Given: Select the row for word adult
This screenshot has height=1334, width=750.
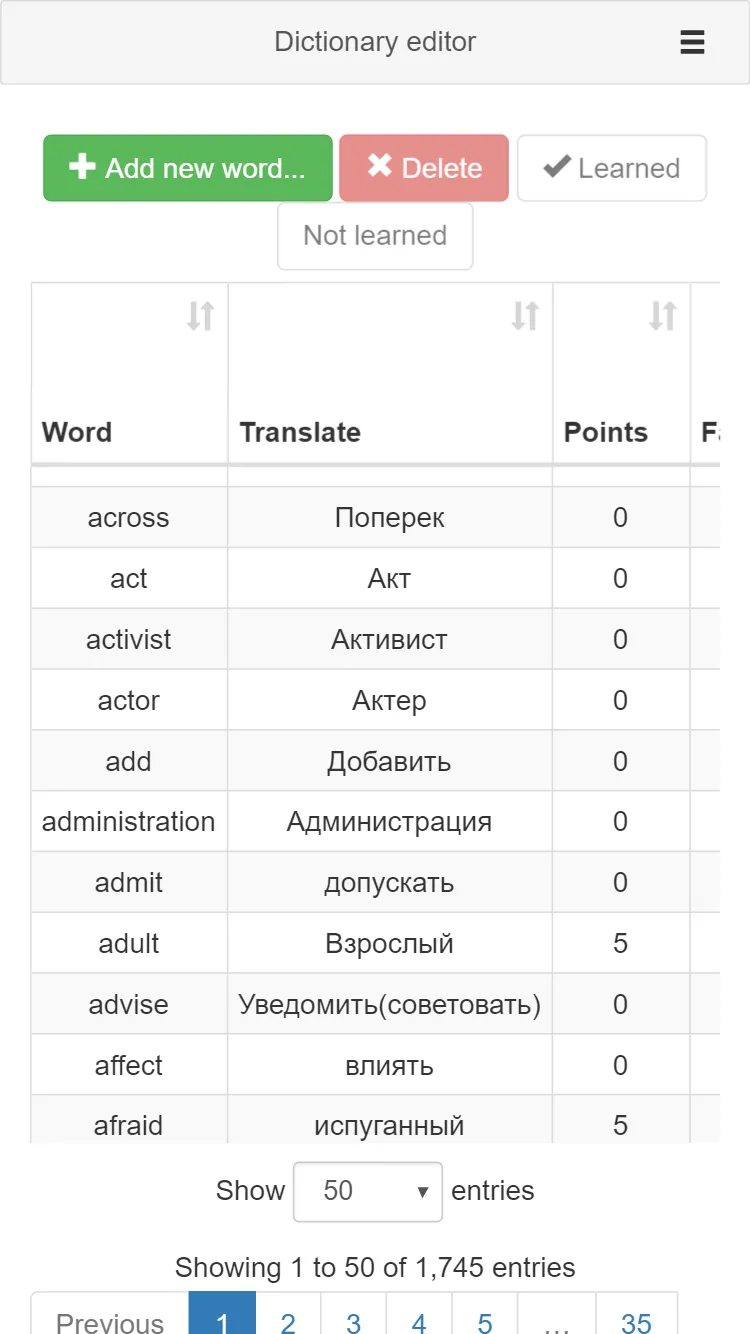Looking at the screenshot, I should click(x=375, y=943).
